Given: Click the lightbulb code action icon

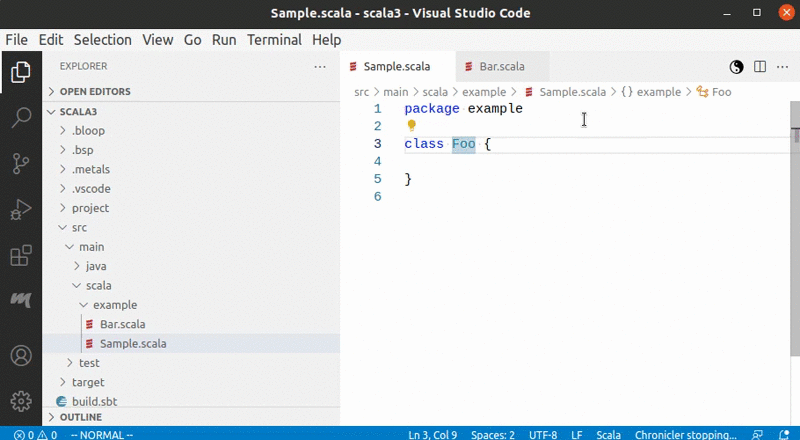Looking at the screenshot, I should [x=412, y=125].
